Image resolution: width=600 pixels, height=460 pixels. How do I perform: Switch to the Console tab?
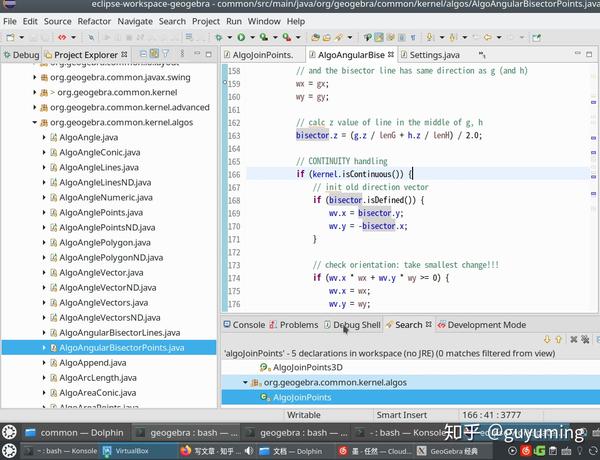pyautogui.click(x=245, y=325)
